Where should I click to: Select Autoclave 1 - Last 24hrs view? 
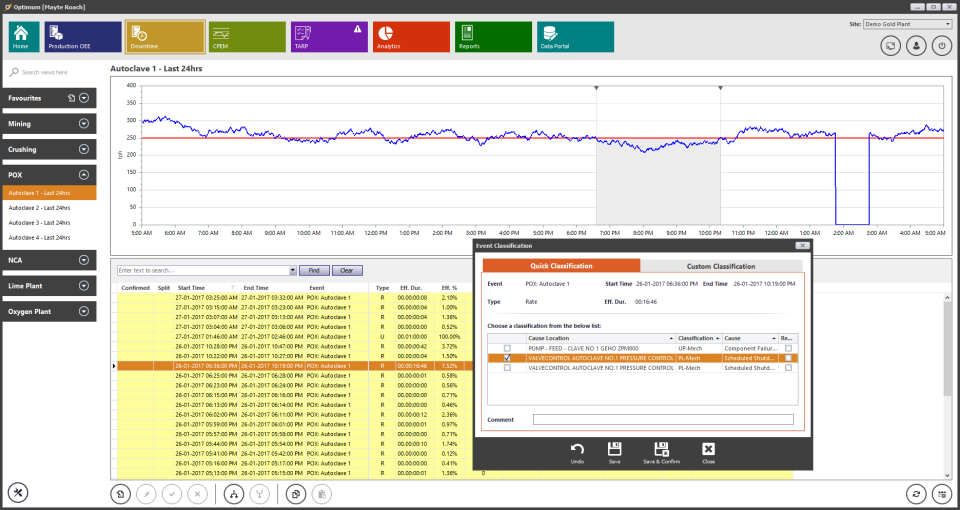click(x=49, y=193)
